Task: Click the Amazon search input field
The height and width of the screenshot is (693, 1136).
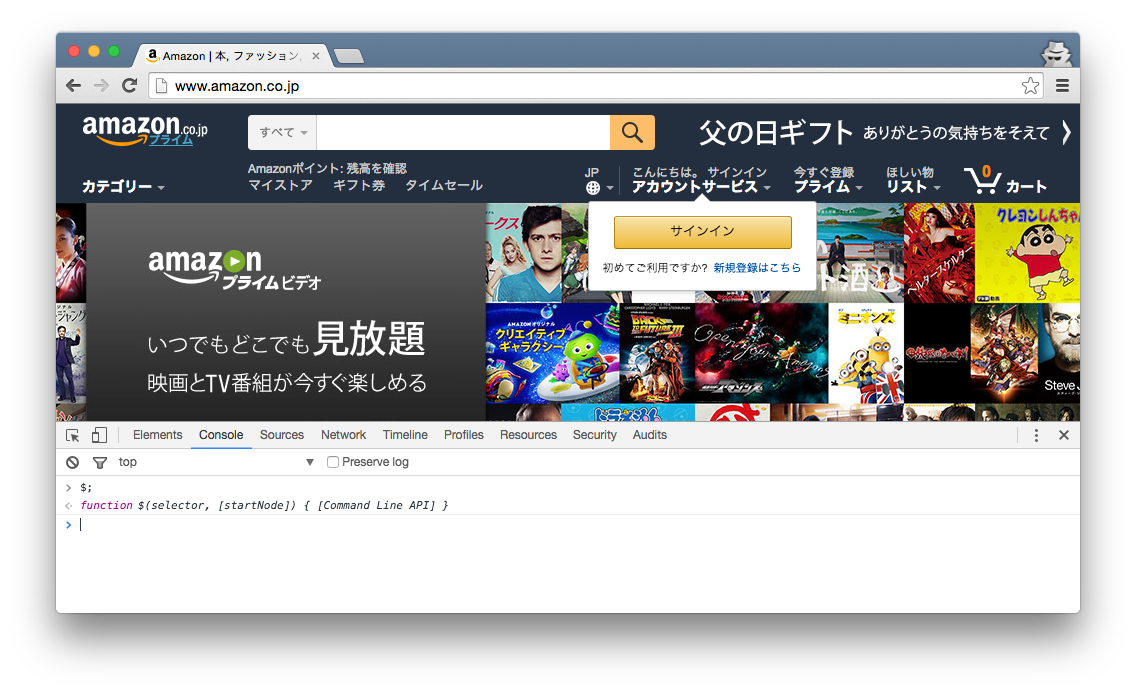Action: click(x=462, y=132)
